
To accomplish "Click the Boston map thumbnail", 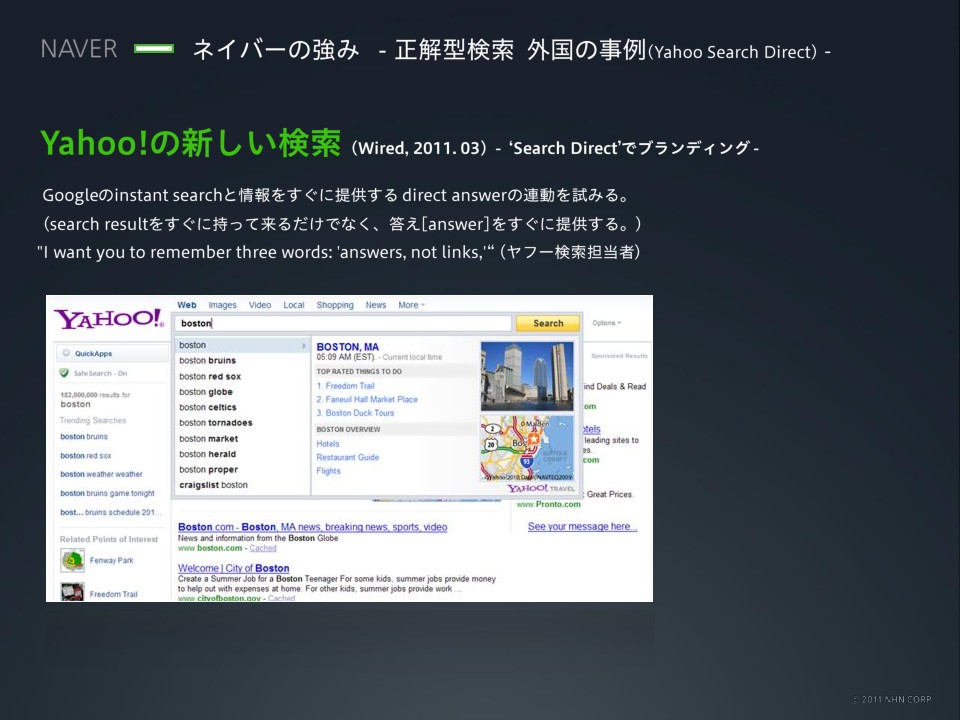I will pos(527,448).
